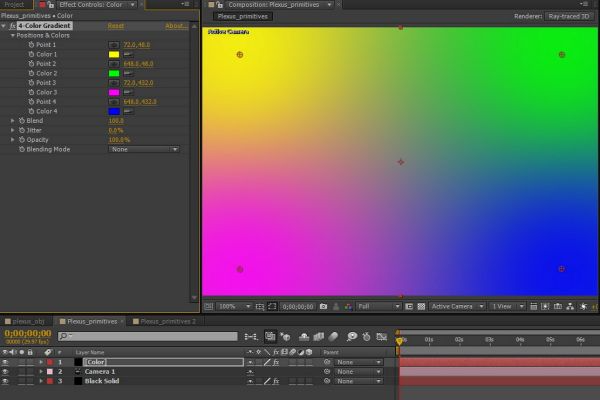Toggle Live Update icon in timeline
The image size is (600, 400).
tap(270, 336)
